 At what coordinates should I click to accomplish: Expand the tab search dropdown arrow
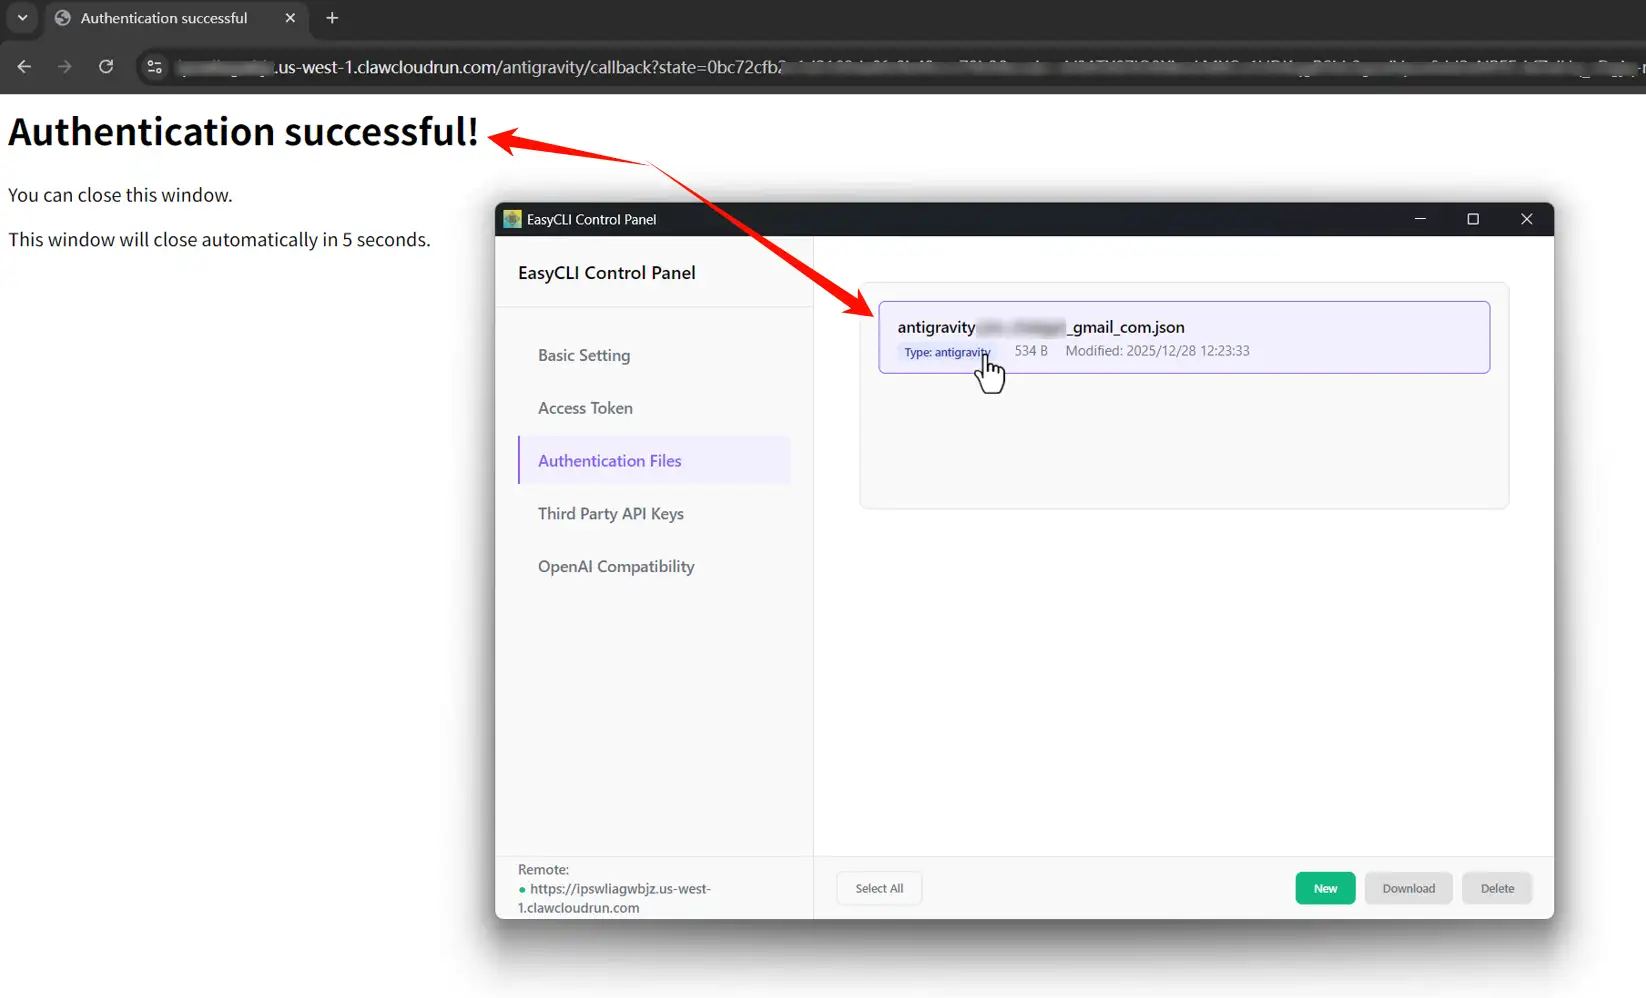pos(22,18)
